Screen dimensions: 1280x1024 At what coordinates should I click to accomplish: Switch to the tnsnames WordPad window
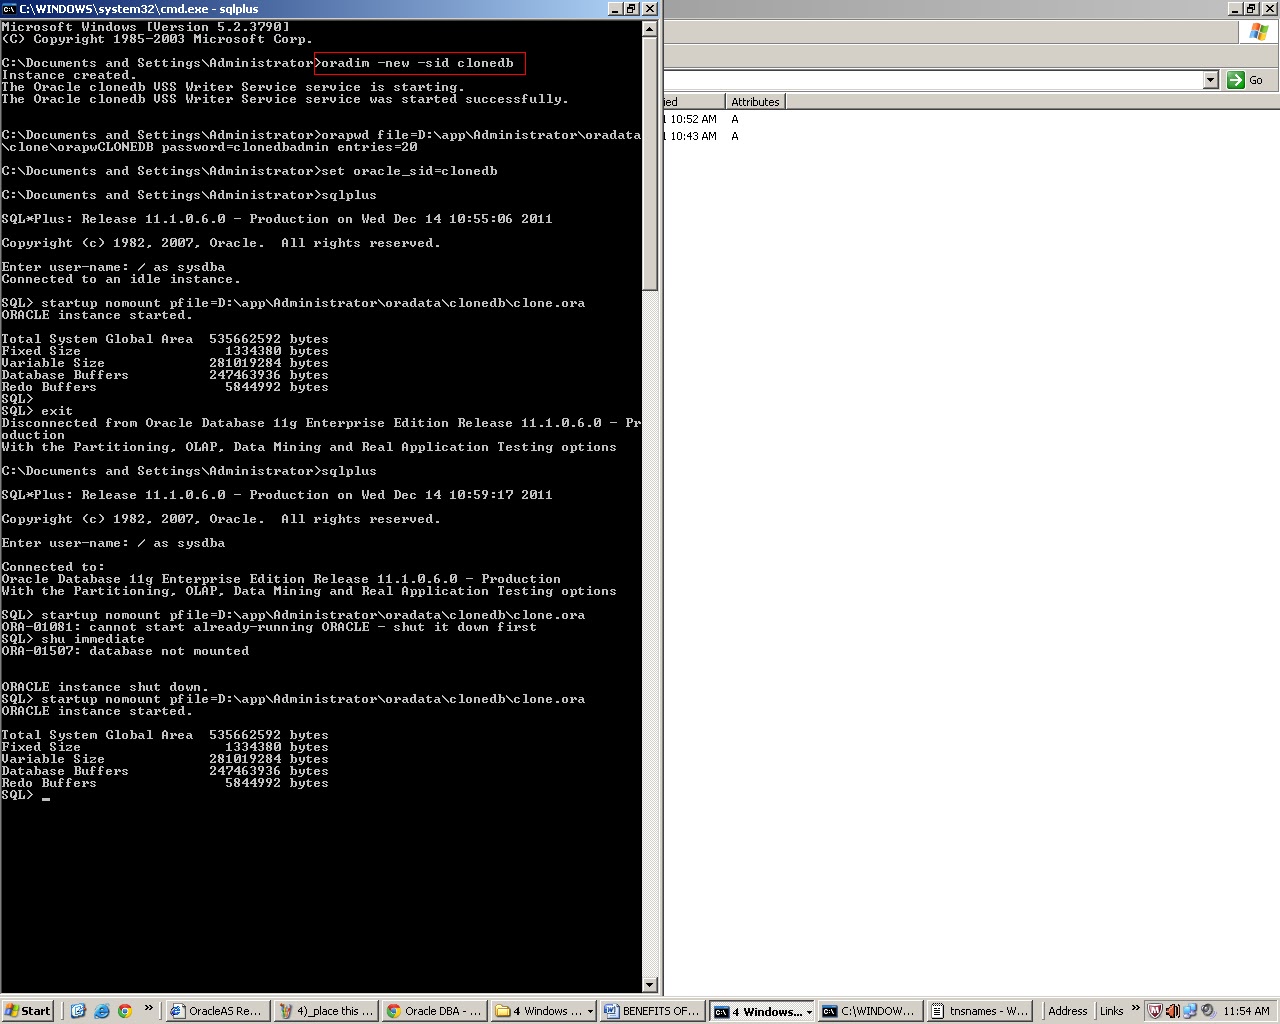coord(978,1011)
